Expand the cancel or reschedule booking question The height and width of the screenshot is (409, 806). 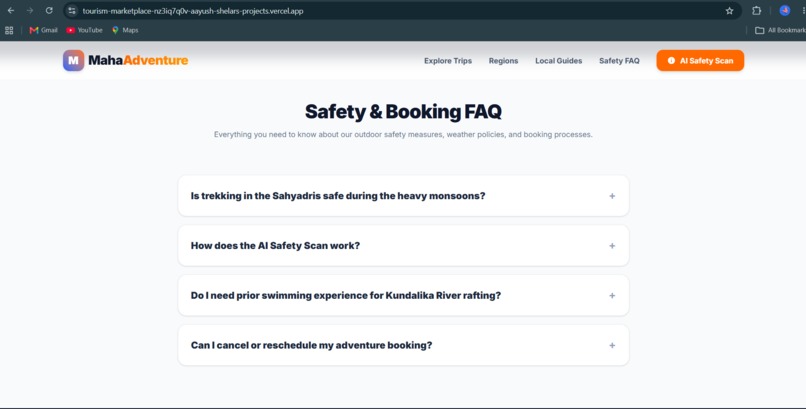pos(404,345)
